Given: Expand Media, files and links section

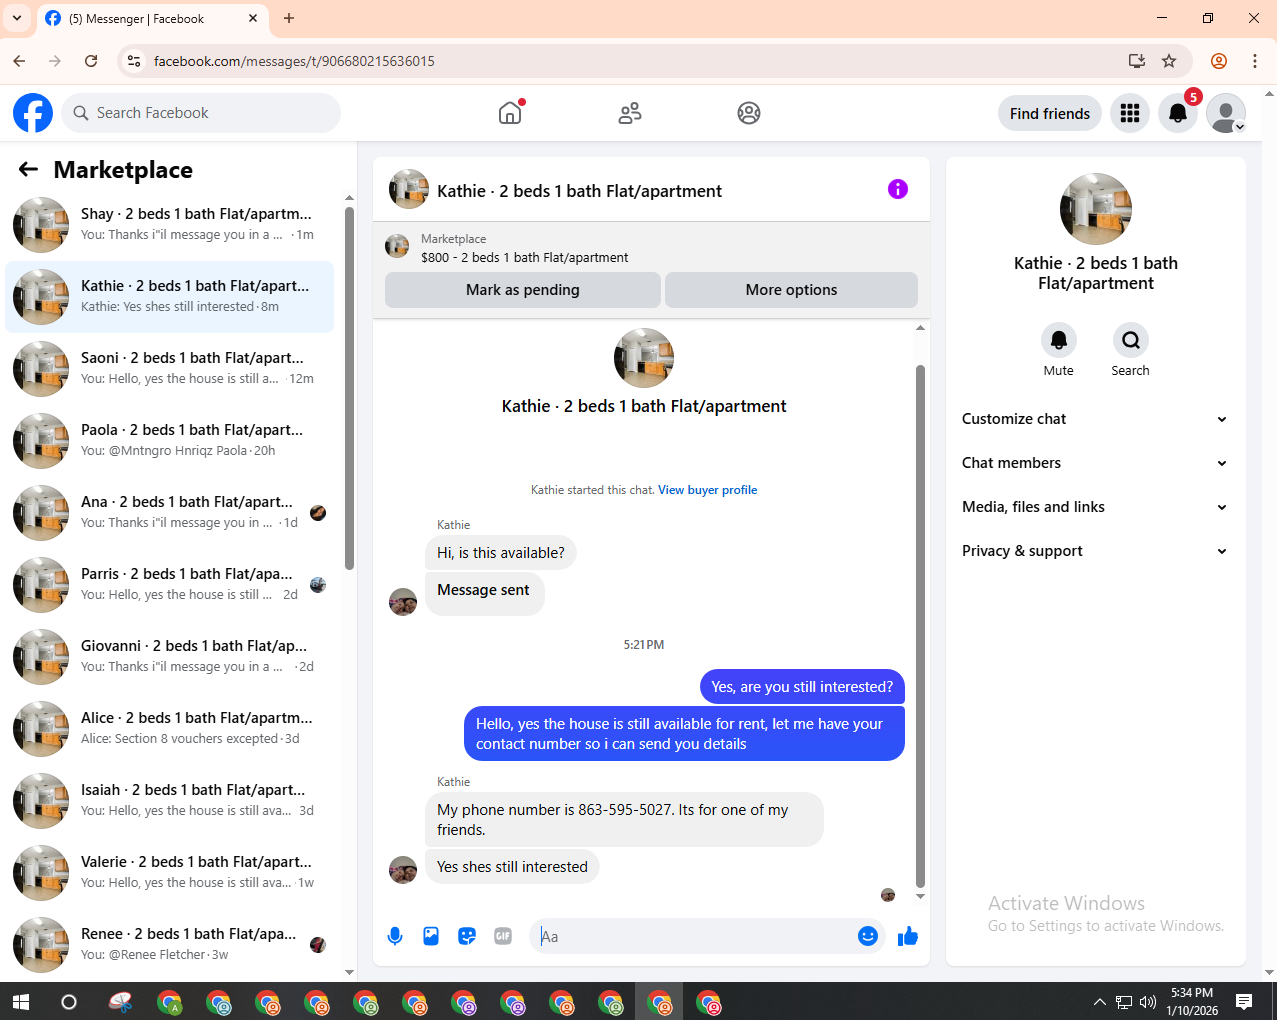Looking at the screenshot, I should pos(1095,507).
